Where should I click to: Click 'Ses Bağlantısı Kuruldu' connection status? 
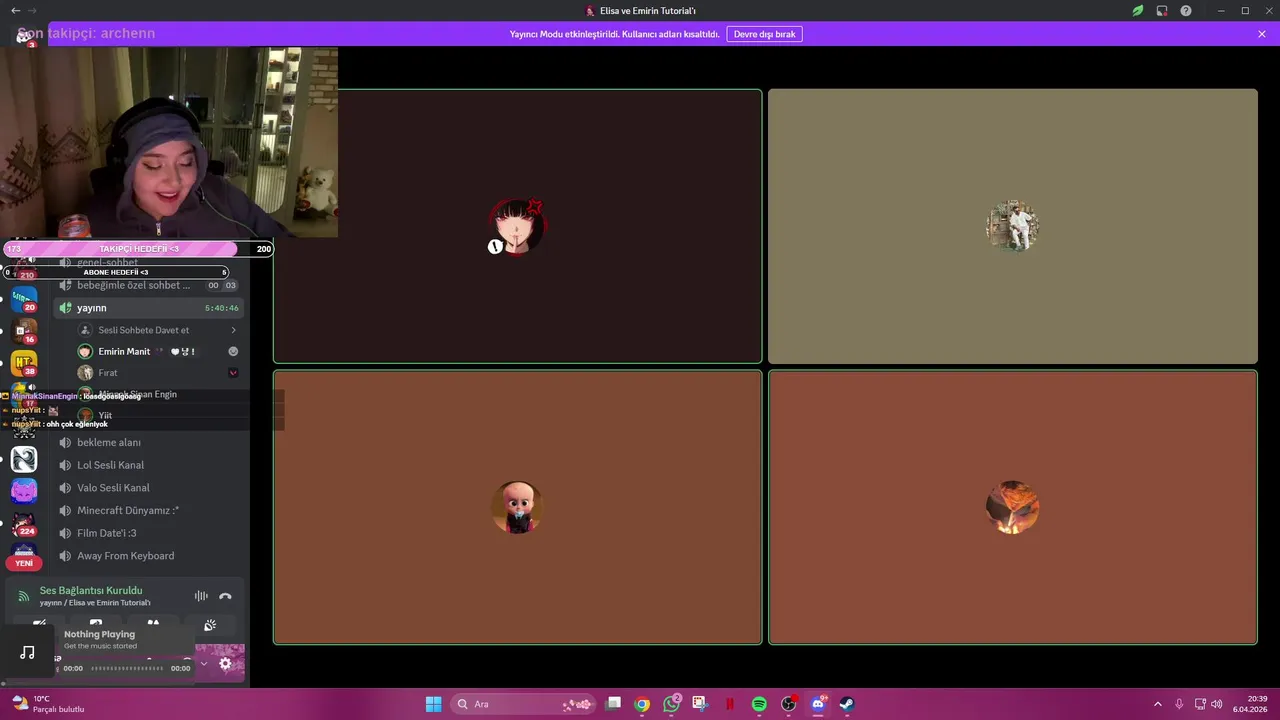91,590
